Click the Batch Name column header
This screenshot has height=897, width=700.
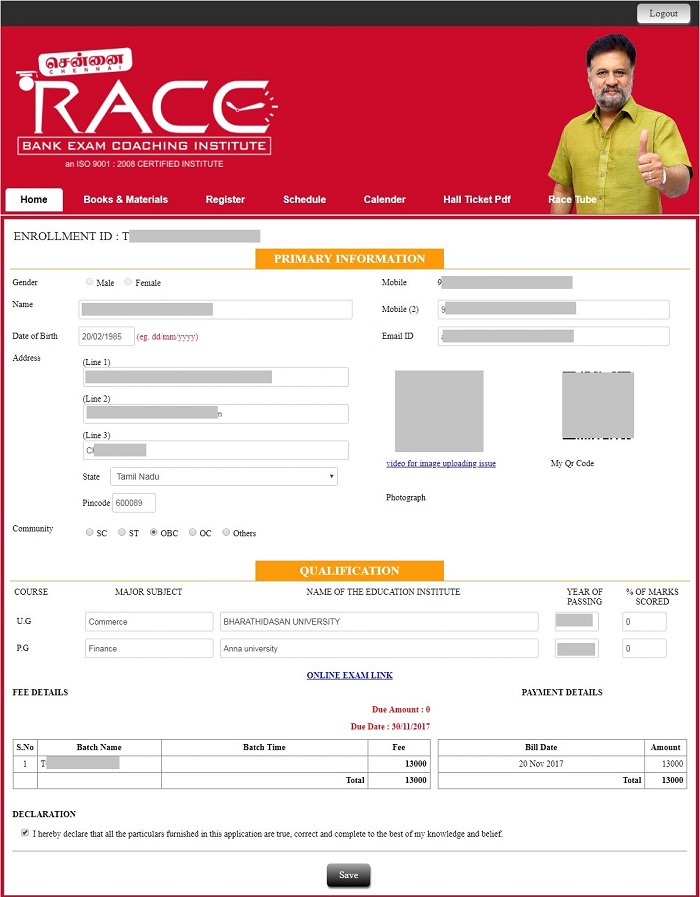click(x=99, y=747)
